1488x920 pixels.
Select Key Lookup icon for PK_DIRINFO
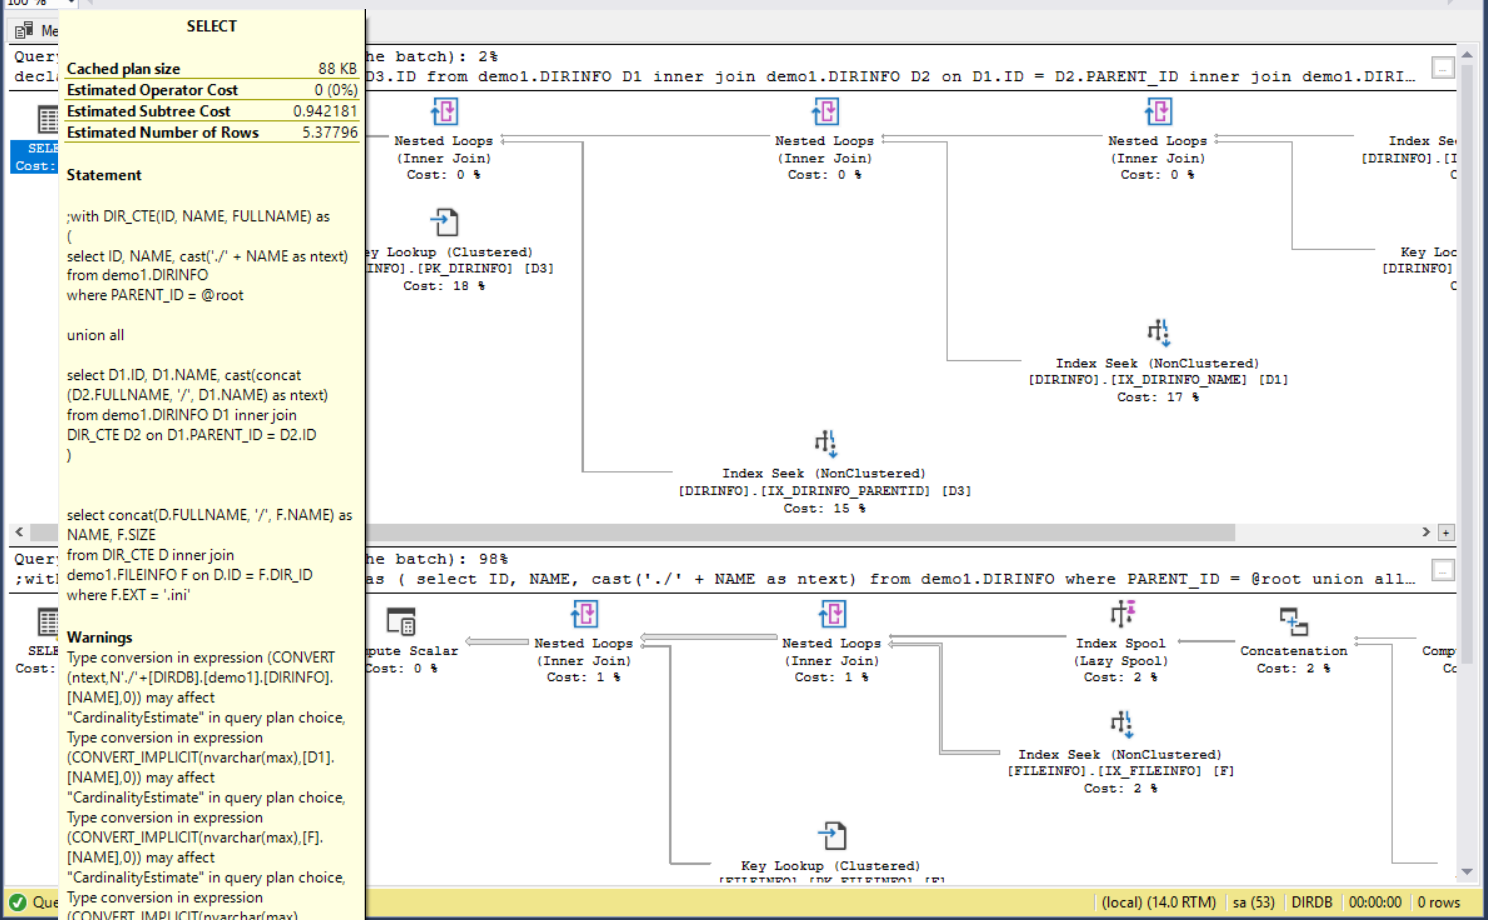point(445,222)
